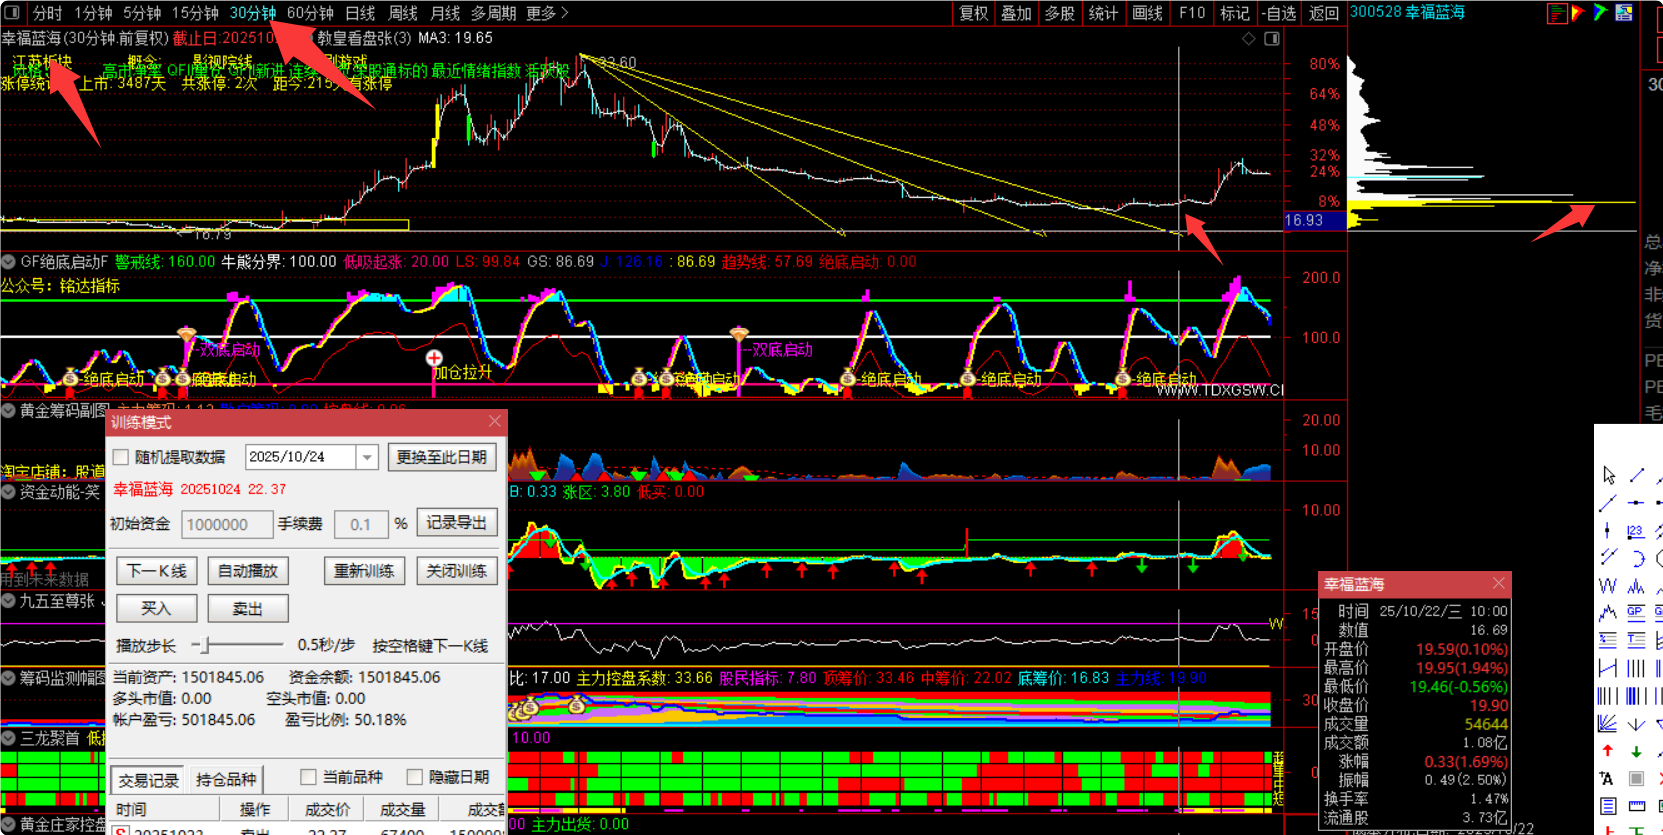
Task: Select the numbered 123 label tool
Action: (1636, 530)
